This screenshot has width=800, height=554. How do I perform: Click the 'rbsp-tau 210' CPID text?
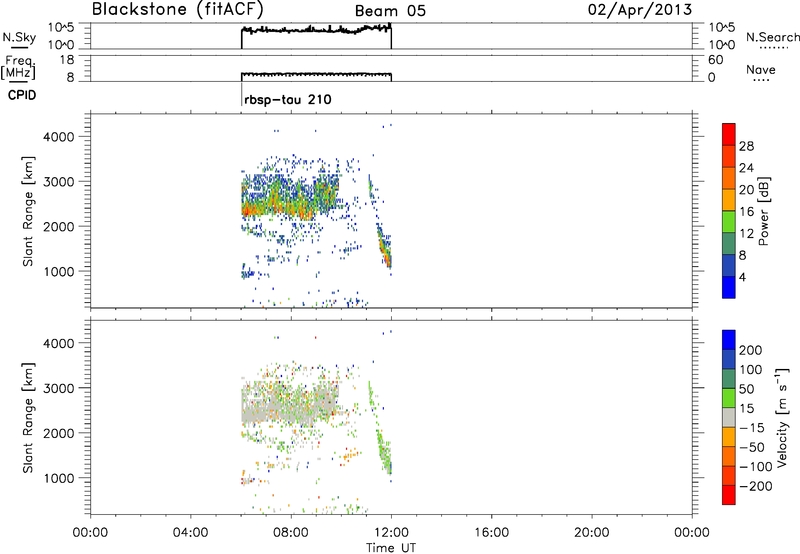coord(288,99)
